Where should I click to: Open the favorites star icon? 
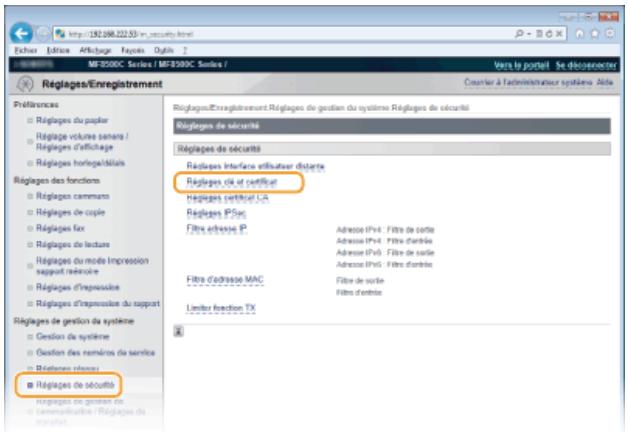point(595,34)
